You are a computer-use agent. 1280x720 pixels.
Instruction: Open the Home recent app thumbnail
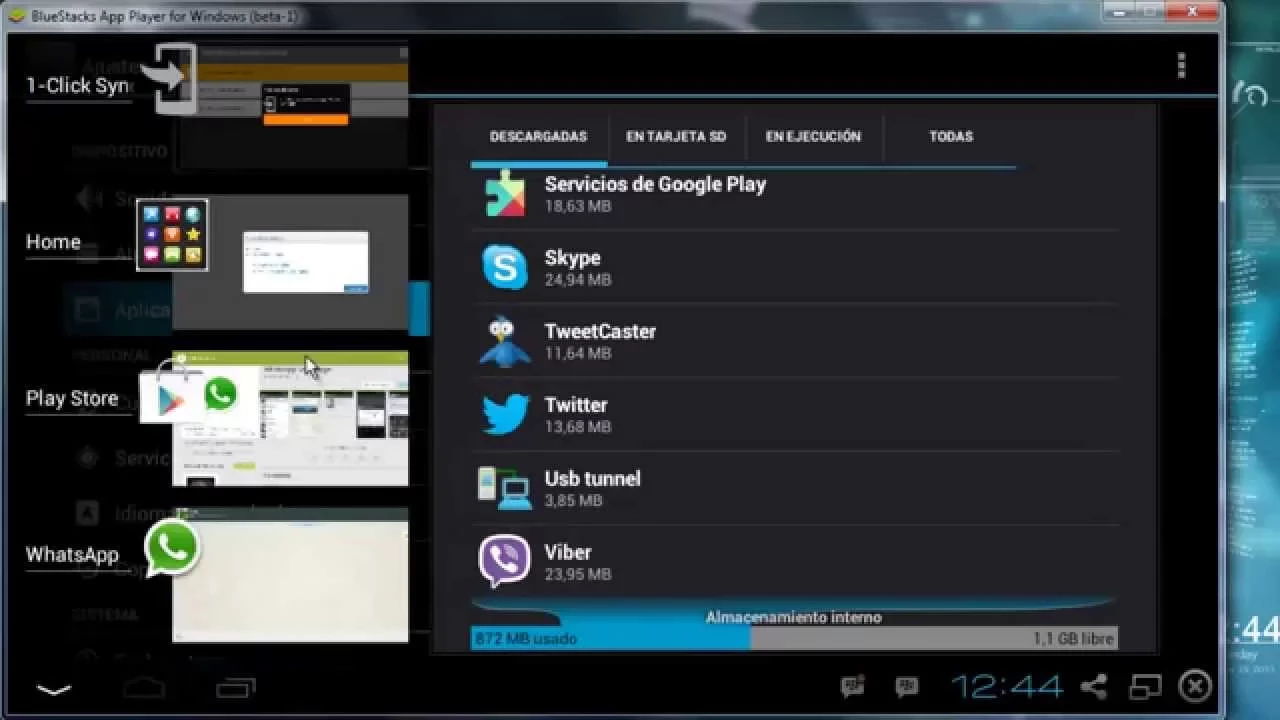click(x=290, y=262)
